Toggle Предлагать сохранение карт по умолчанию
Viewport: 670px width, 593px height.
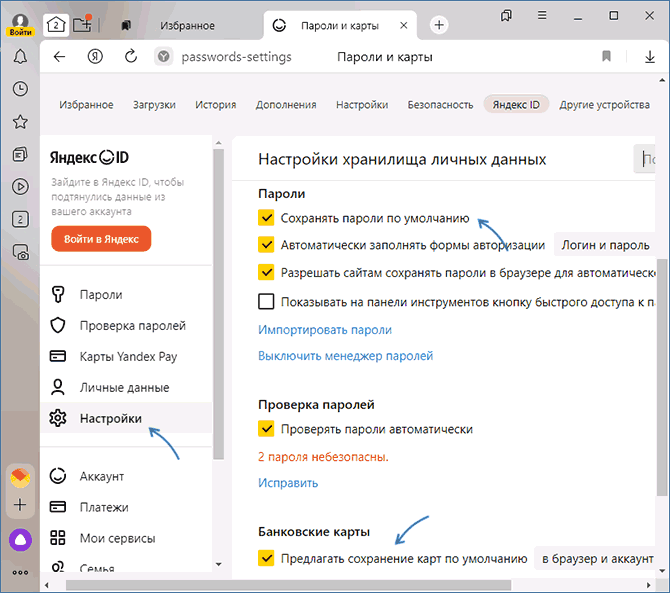click(x=266, y=558)
